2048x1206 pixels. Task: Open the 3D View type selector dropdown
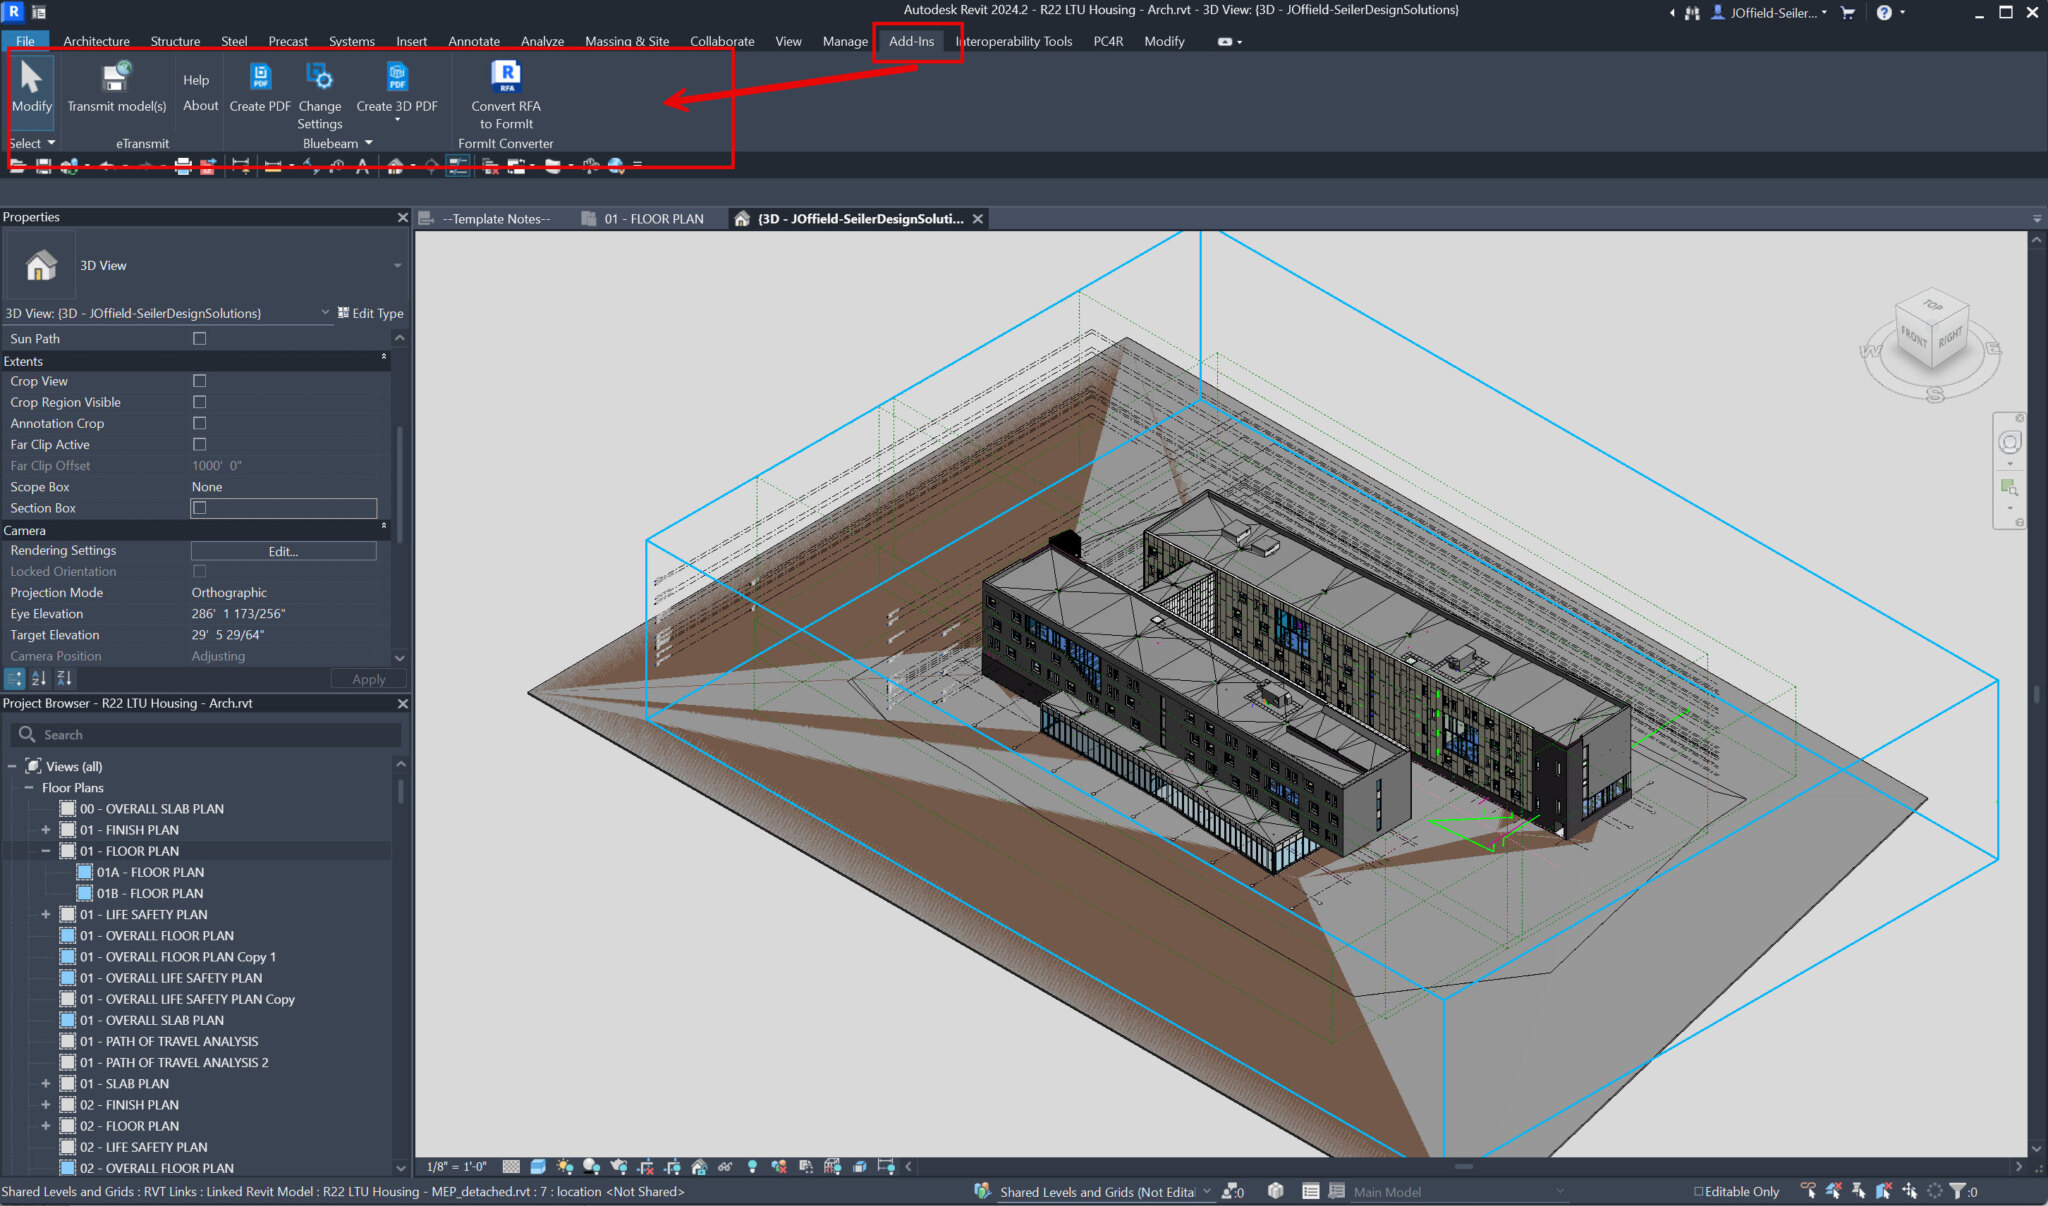(x=397, y=266)
